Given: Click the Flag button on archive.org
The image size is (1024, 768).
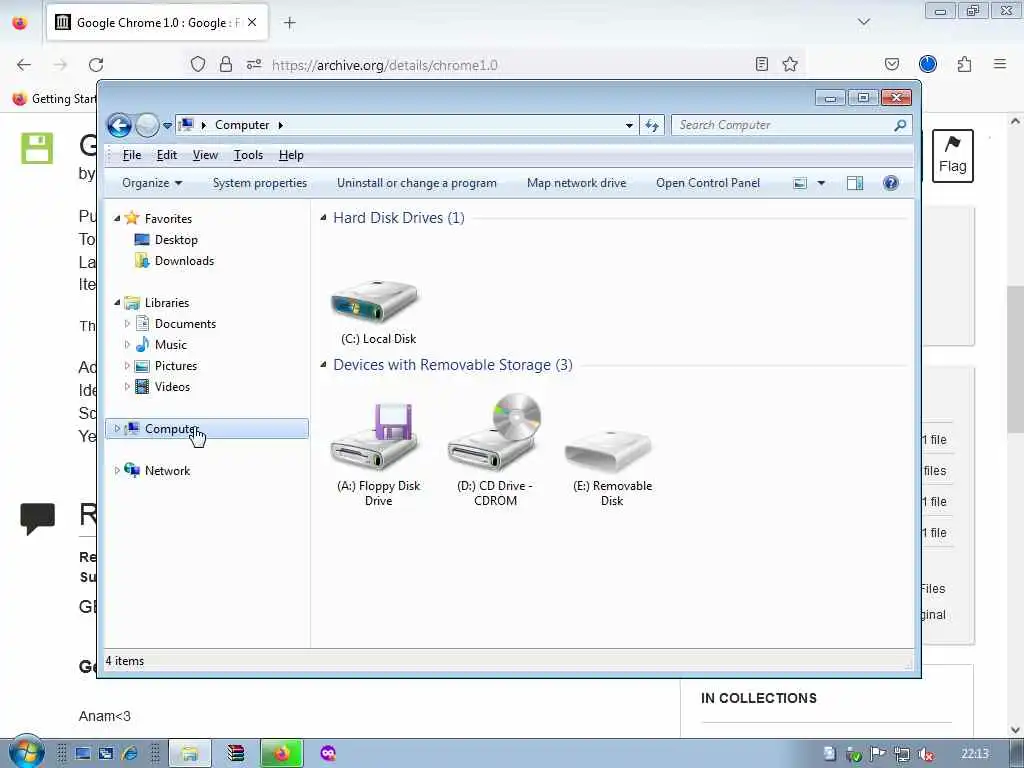Looking at the screenshot, I should tap(952, 155).
